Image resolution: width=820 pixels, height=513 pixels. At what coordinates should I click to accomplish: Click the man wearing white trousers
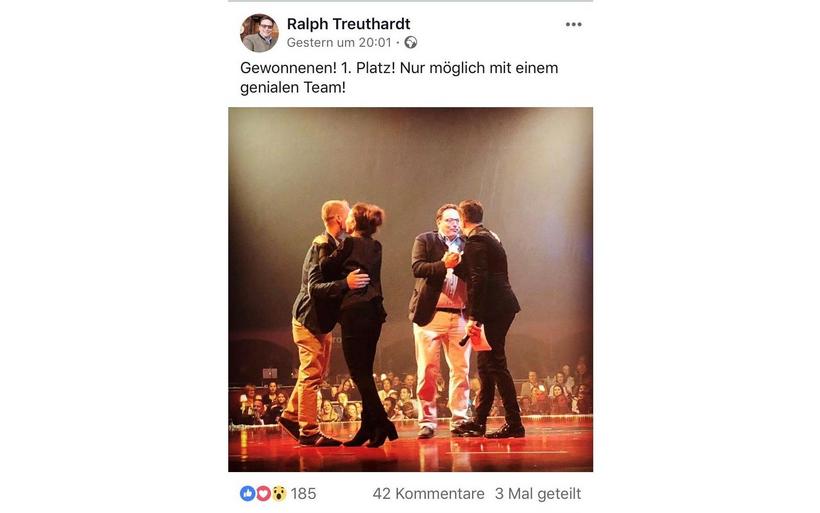coord(439,320)
